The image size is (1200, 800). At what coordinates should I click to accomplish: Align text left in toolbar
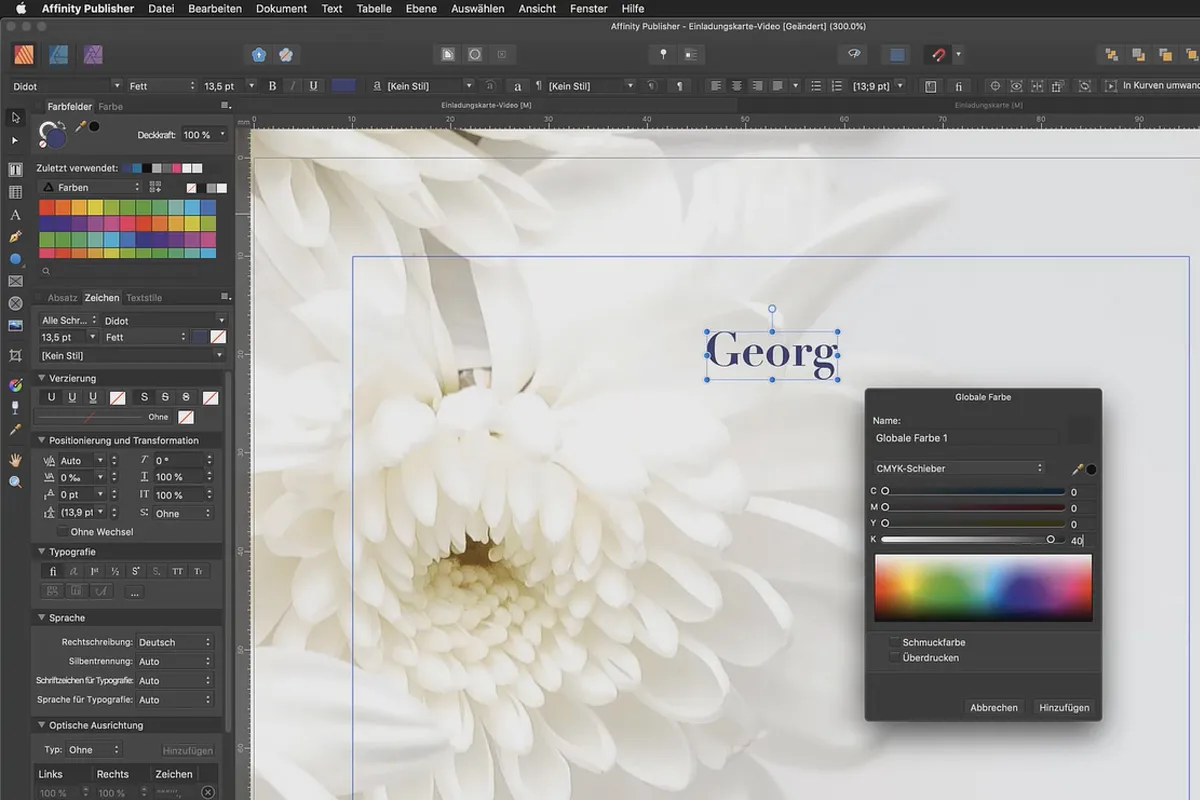716,86
